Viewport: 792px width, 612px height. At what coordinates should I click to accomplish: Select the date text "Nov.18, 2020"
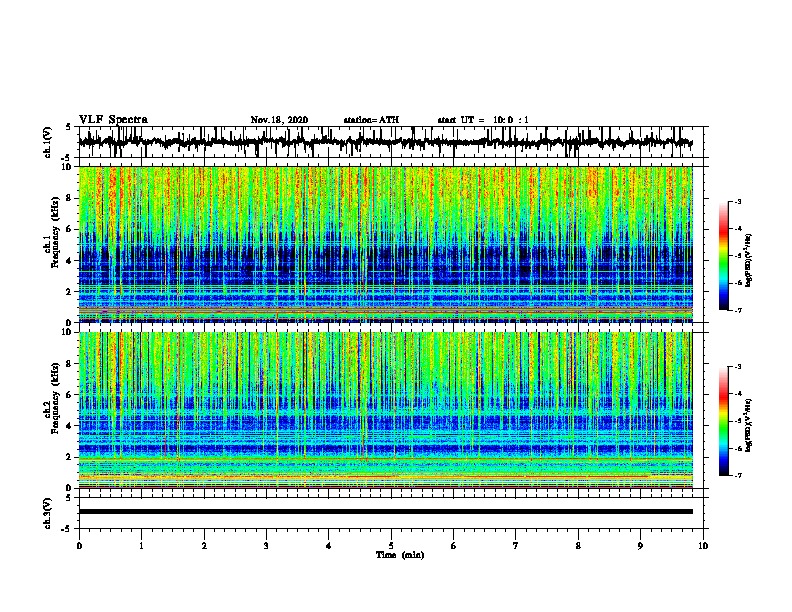coord(279,120)
